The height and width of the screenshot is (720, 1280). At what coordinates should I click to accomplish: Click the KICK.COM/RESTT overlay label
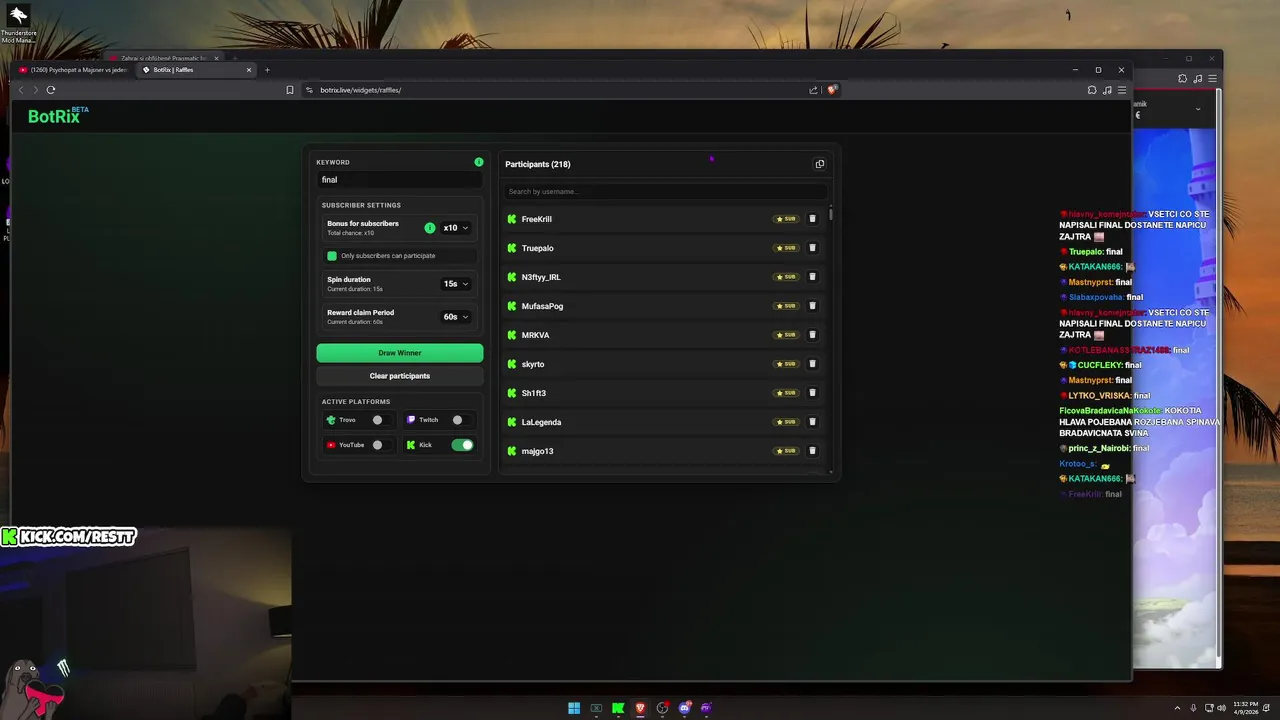pyautogui.click(x=68, y=537)
